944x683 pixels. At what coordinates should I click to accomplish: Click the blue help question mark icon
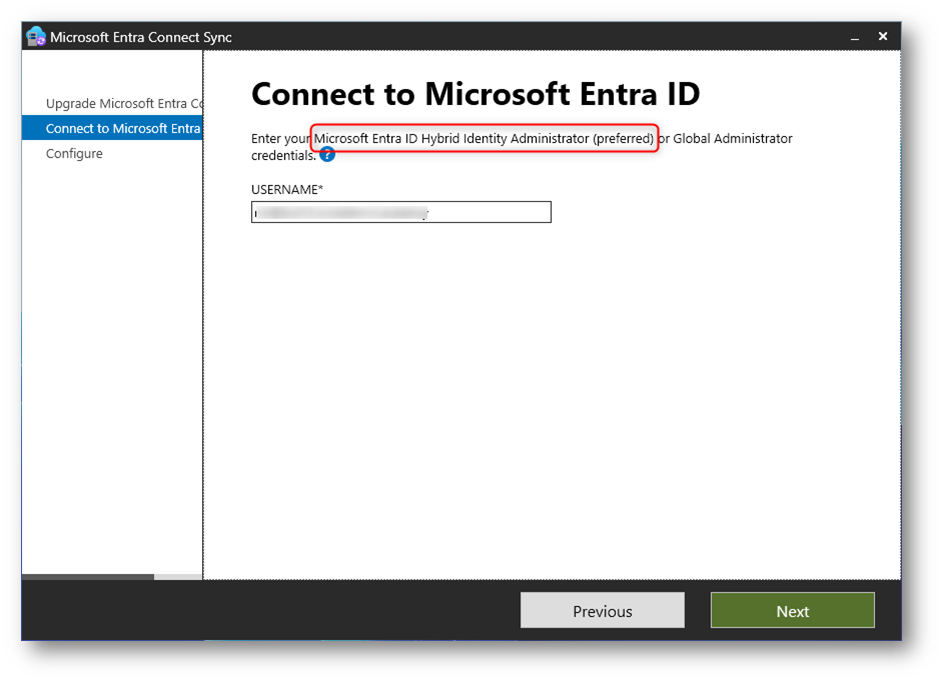(327, 155)
